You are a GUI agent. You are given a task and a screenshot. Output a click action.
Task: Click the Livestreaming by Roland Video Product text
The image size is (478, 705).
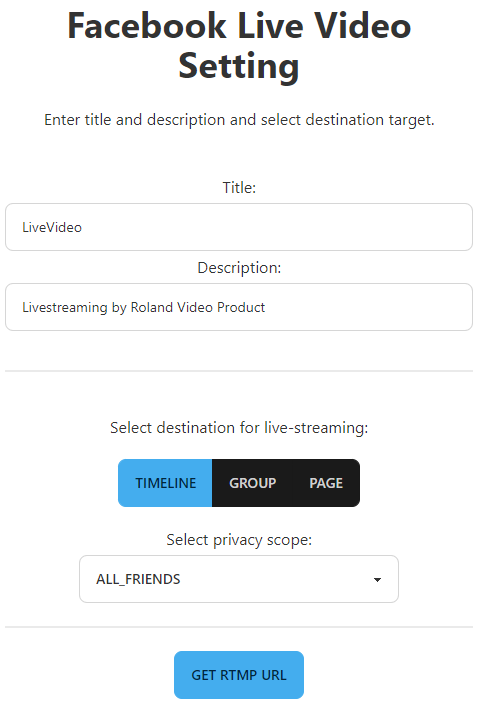pyautogui.click(x=143, y=308)
